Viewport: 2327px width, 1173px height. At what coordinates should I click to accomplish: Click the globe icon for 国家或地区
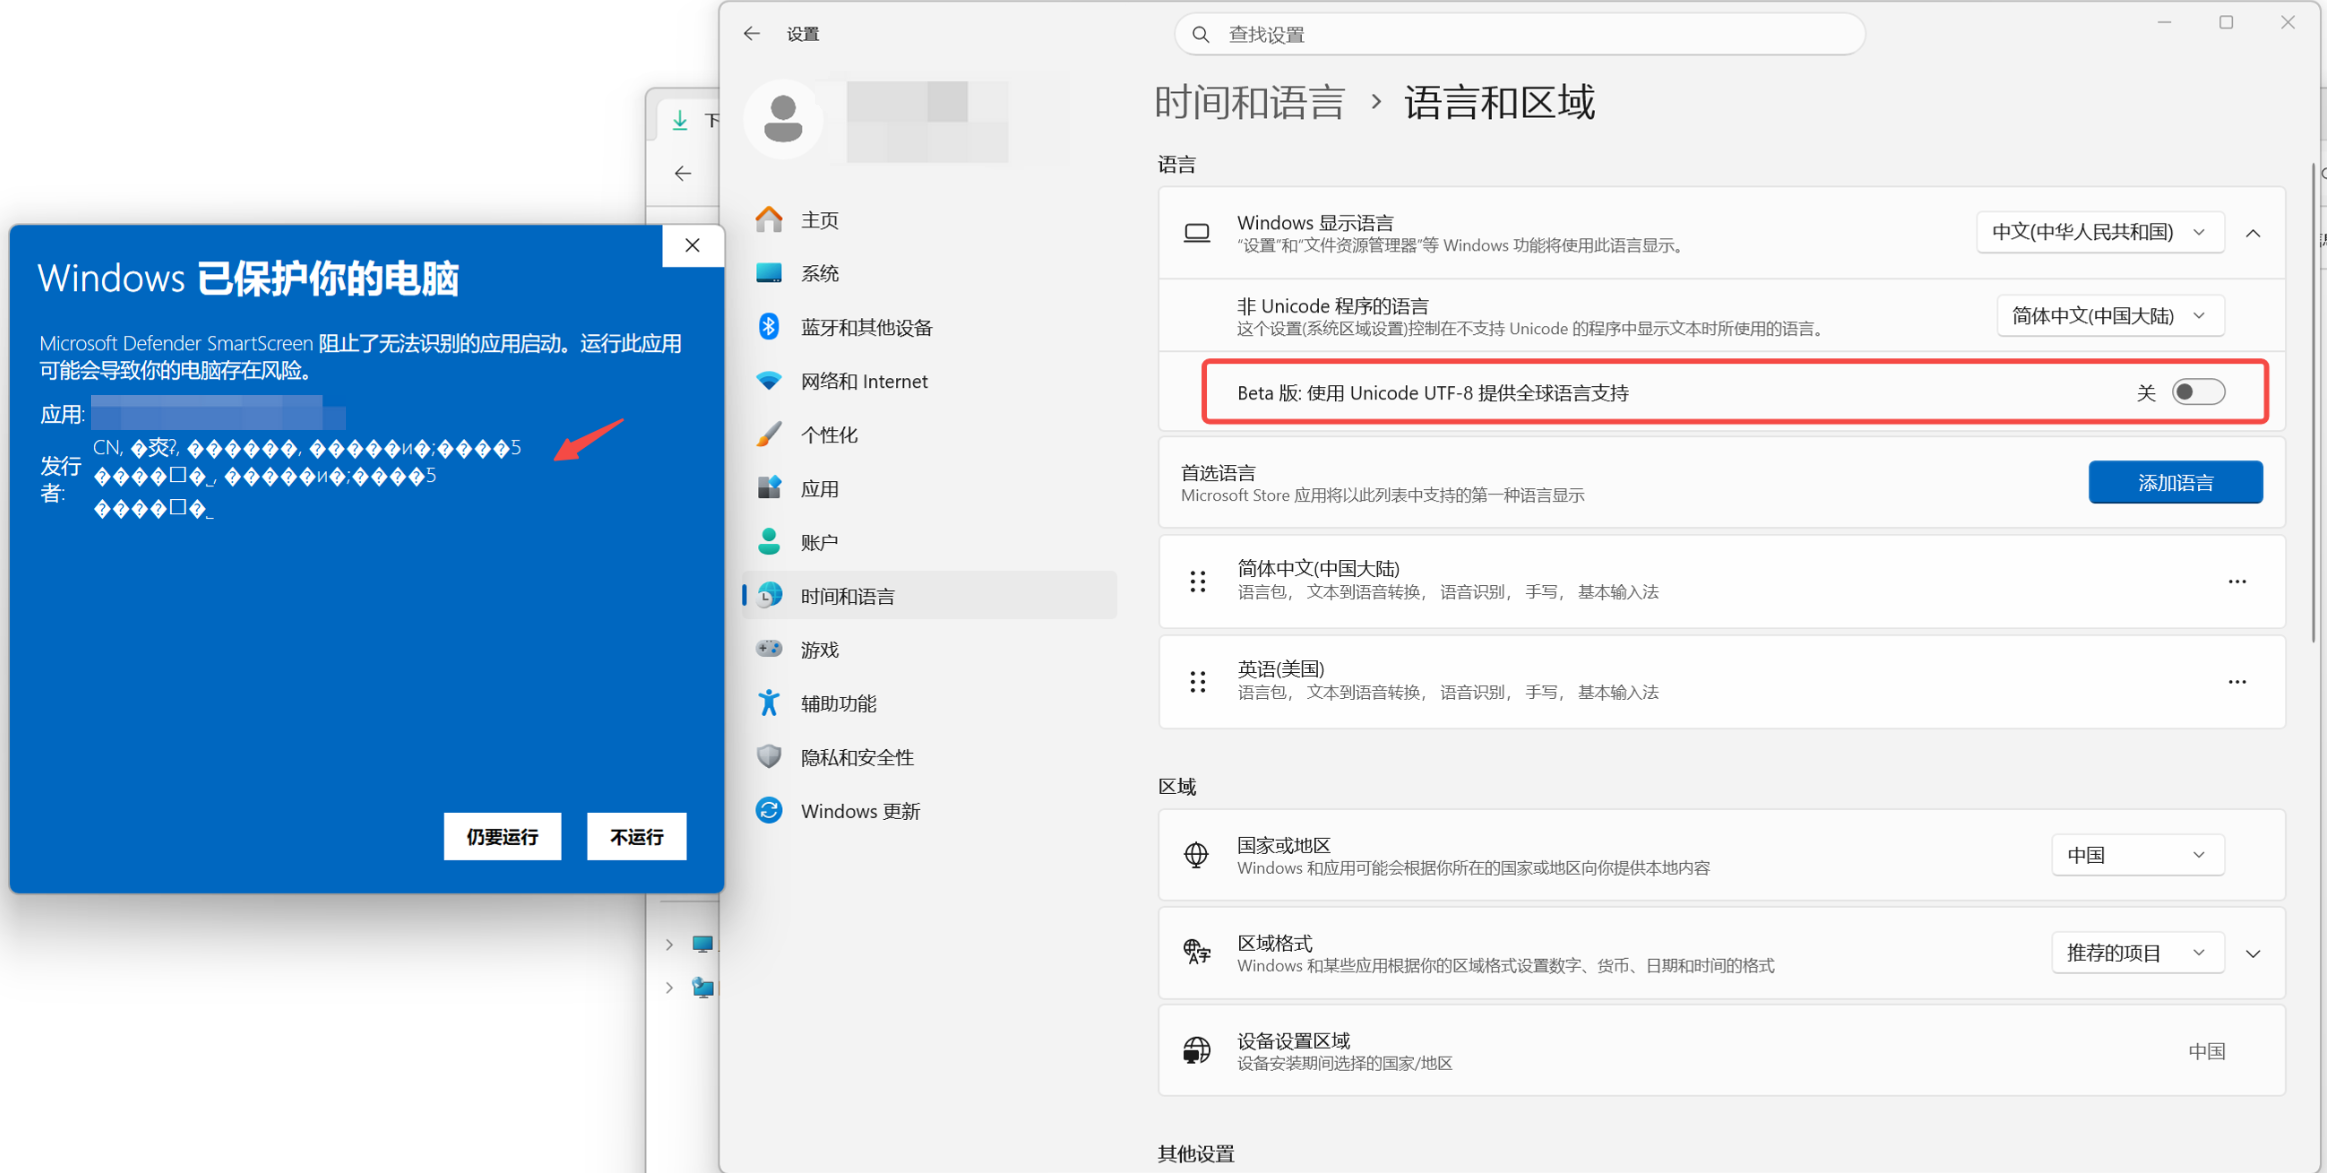1196,855
